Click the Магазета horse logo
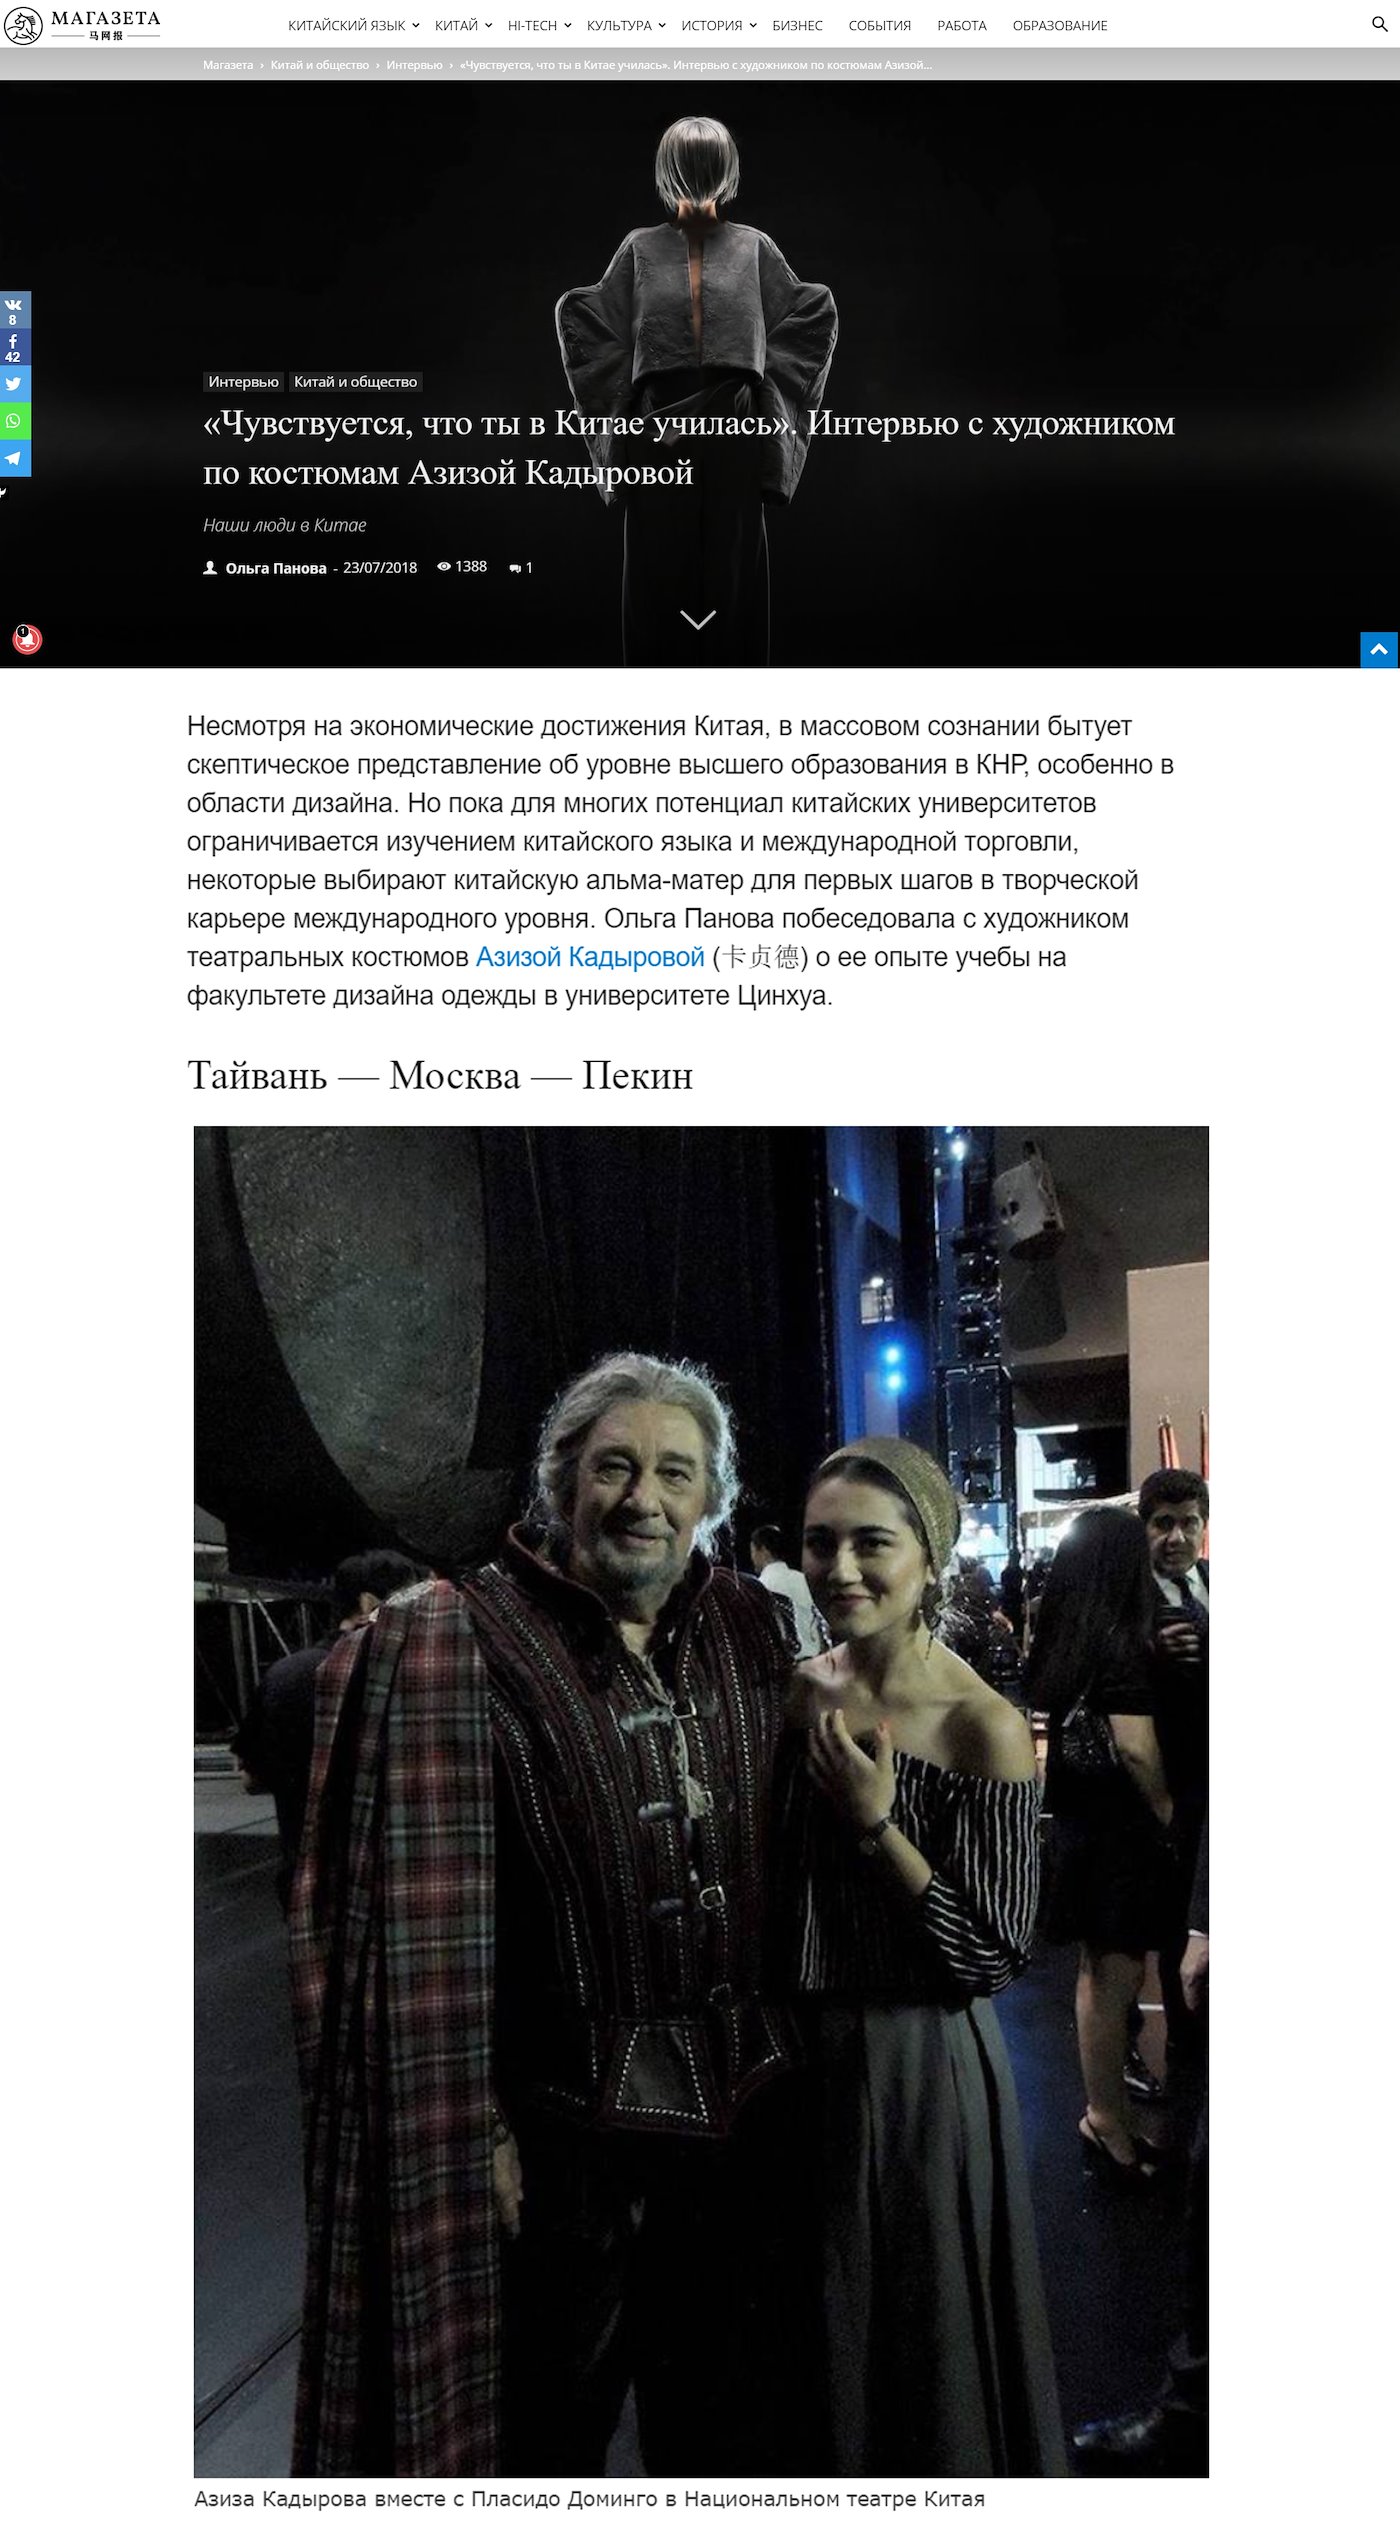The image size is (1400, 2526). pos(22,25)
